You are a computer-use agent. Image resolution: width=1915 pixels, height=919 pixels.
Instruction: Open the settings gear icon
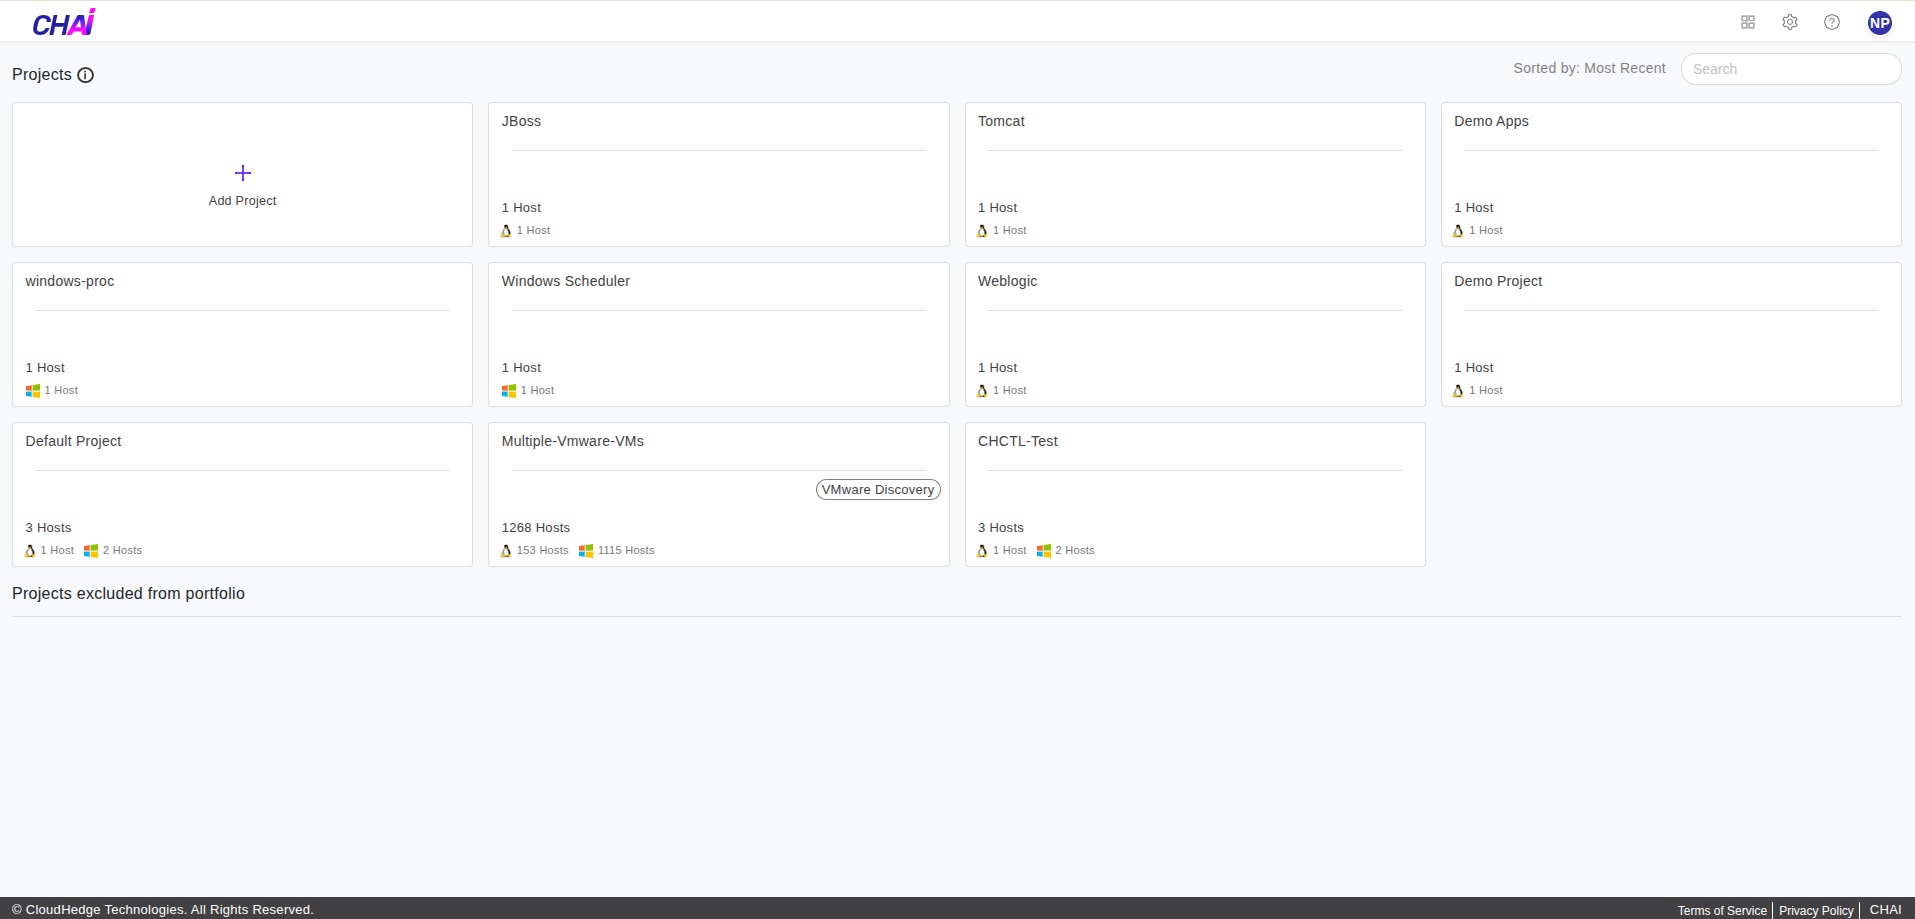1790,21
